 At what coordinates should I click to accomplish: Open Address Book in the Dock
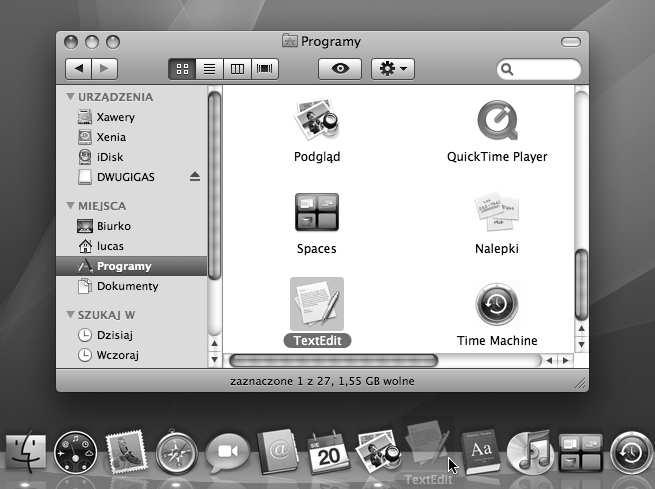coord(277,452)
